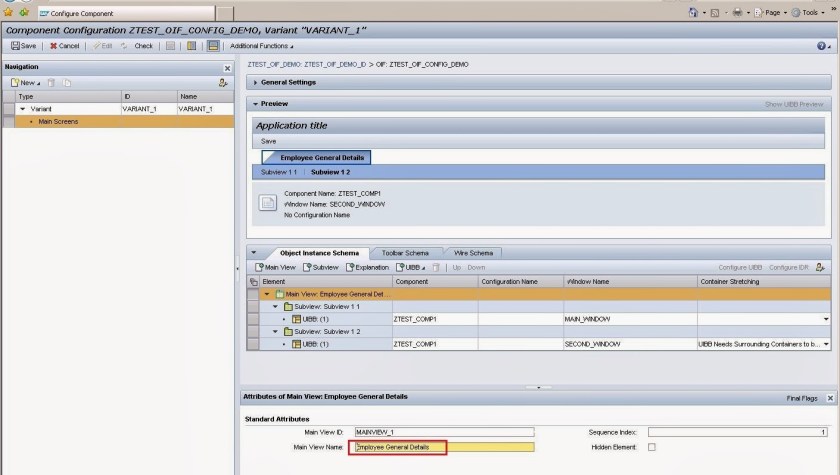Close the Navigation panel
The image size is (840, 475).
pos(227,68)
